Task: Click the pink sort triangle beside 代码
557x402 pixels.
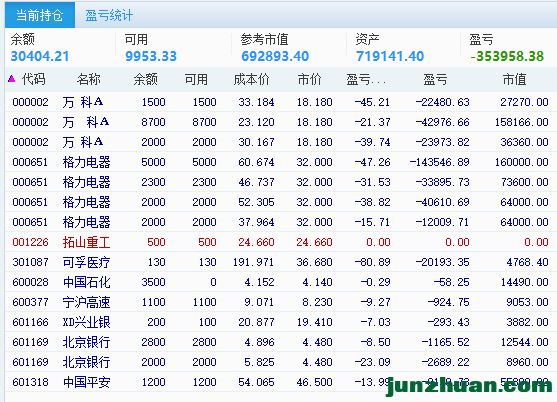Action: (11, 79)
